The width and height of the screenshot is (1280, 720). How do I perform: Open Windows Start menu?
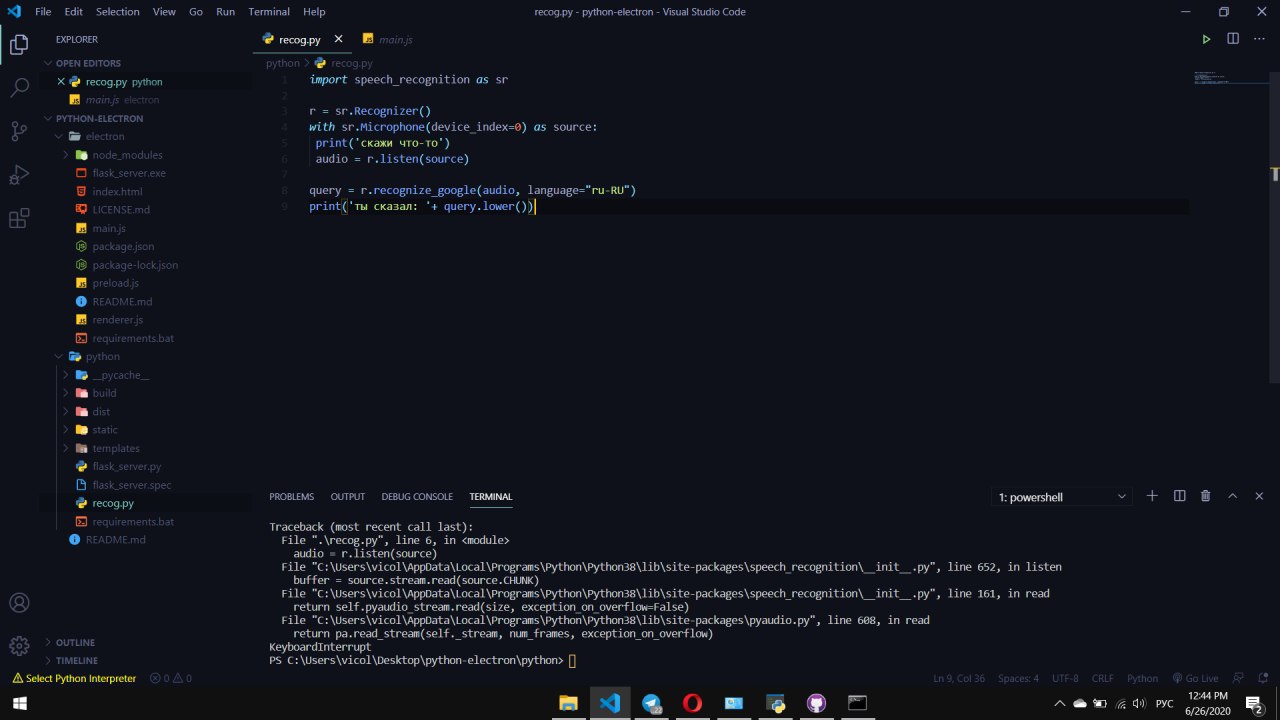tap(19, 703)
